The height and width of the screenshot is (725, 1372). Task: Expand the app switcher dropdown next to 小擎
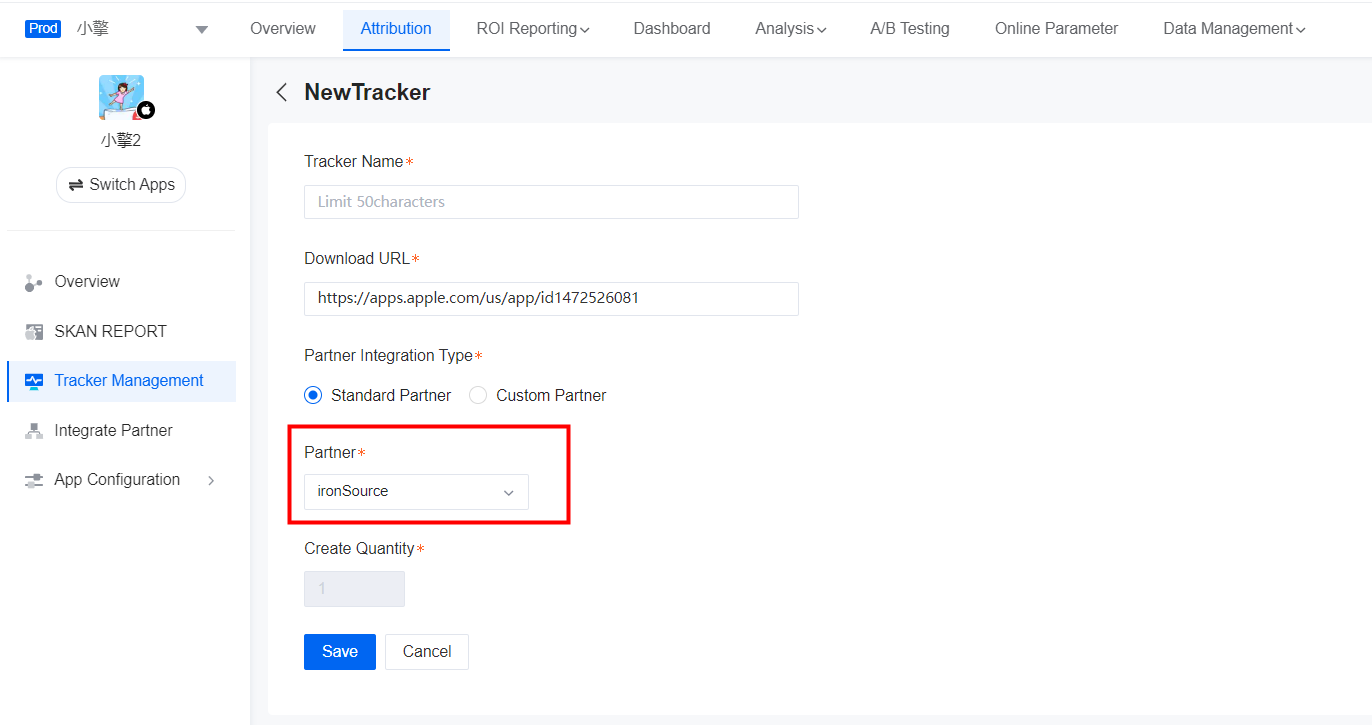pos(201,29)
